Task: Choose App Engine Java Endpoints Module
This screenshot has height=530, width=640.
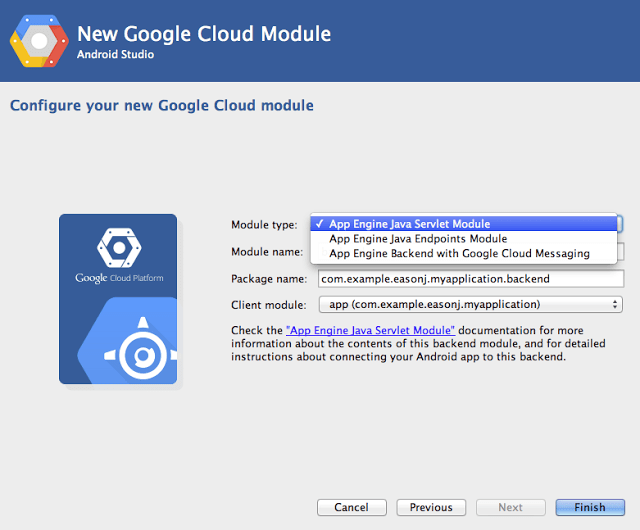Action: pos(464,238)
